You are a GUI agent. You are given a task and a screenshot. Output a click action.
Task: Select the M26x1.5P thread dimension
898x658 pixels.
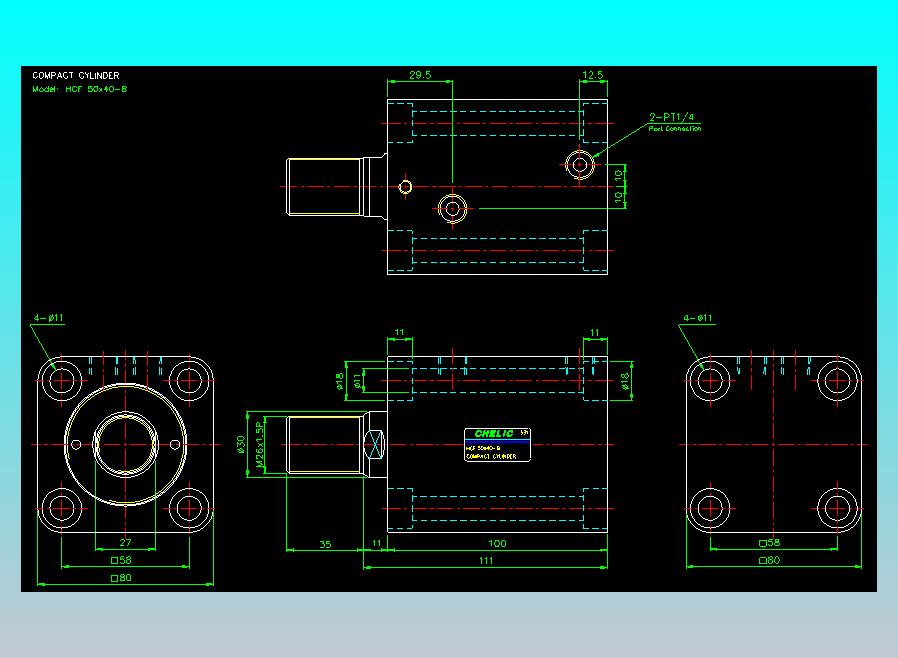[x=259, y=445]
